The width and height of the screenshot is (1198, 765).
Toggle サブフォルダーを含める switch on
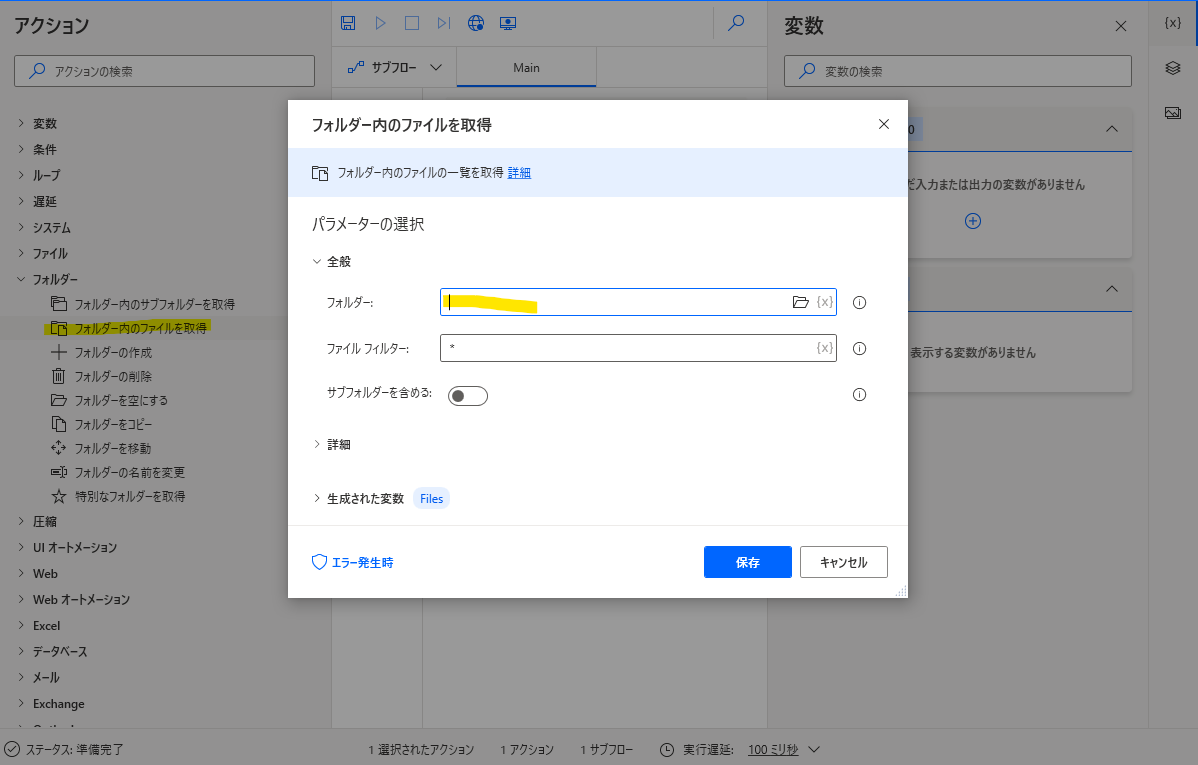point(467,395)
